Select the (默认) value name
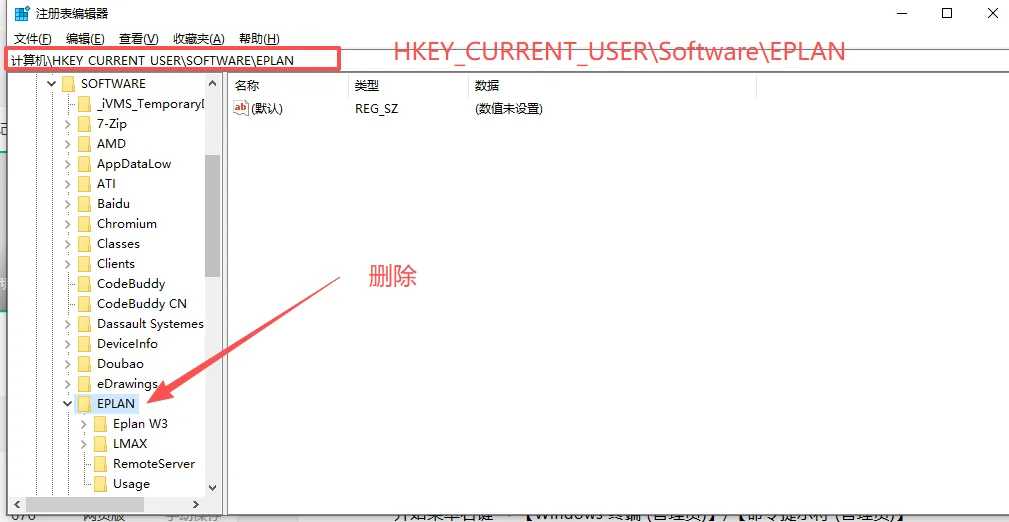1009x522 pixels. [x=267, y=109]
